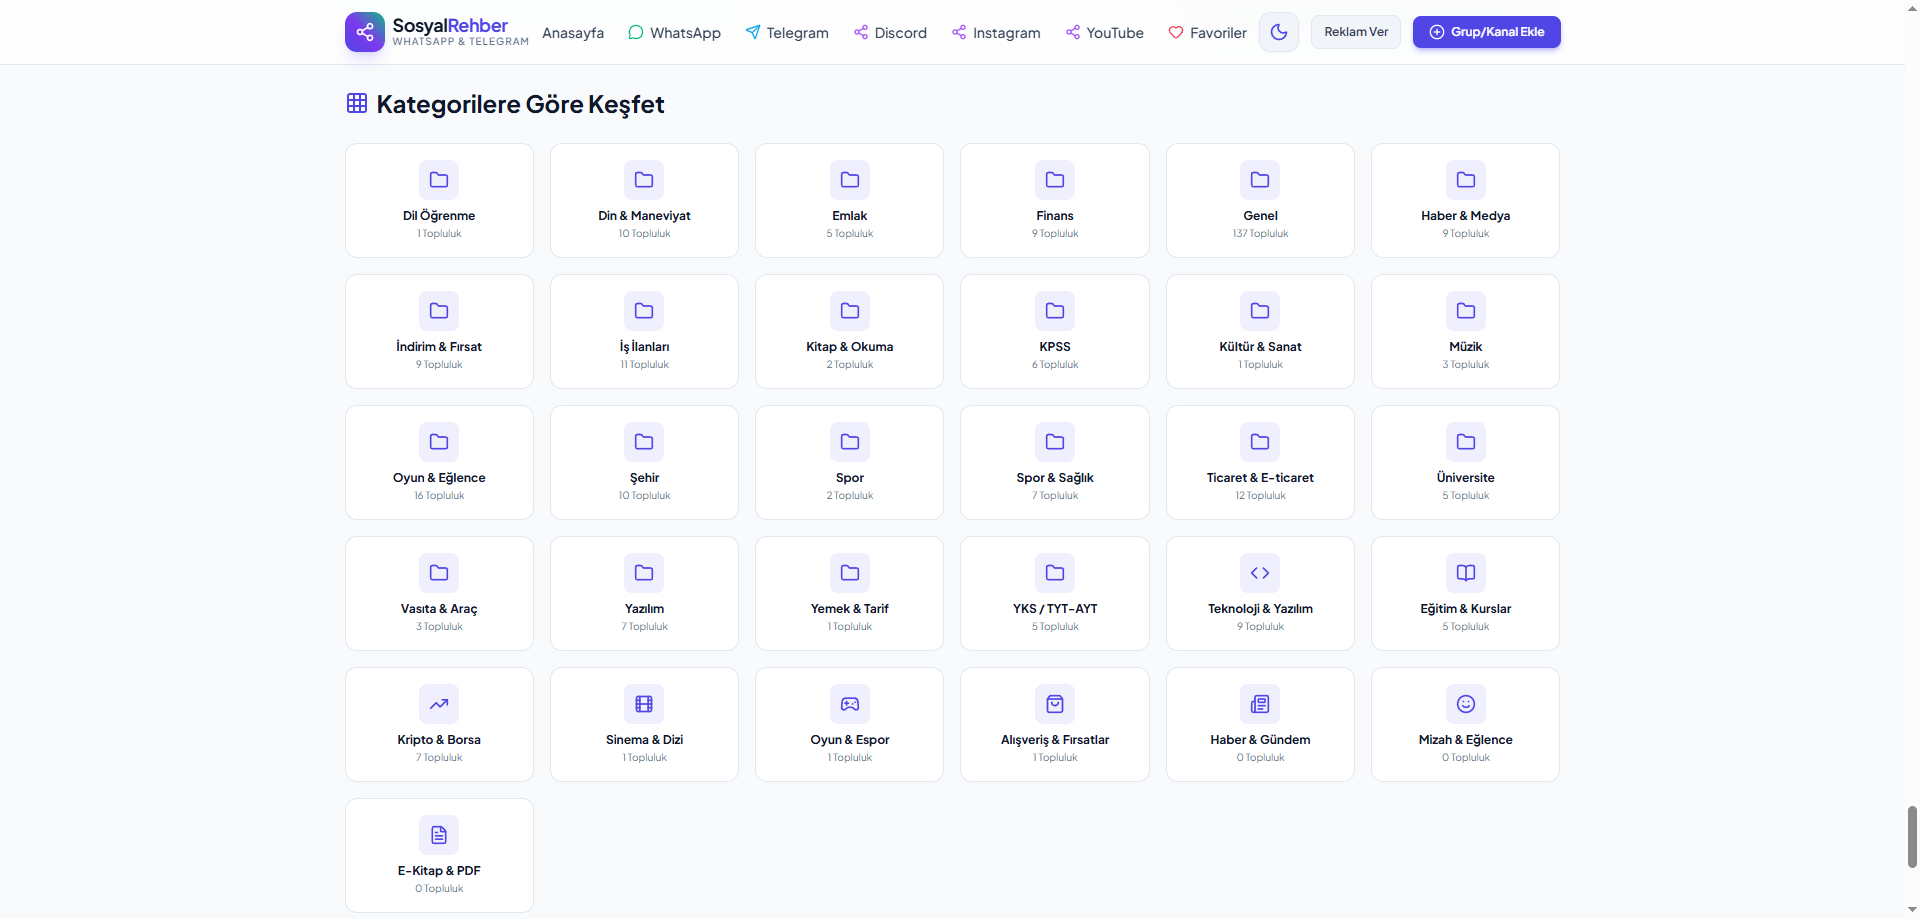
Task: Open the Üniversite category label
Action: click(x=1466, y=478)
